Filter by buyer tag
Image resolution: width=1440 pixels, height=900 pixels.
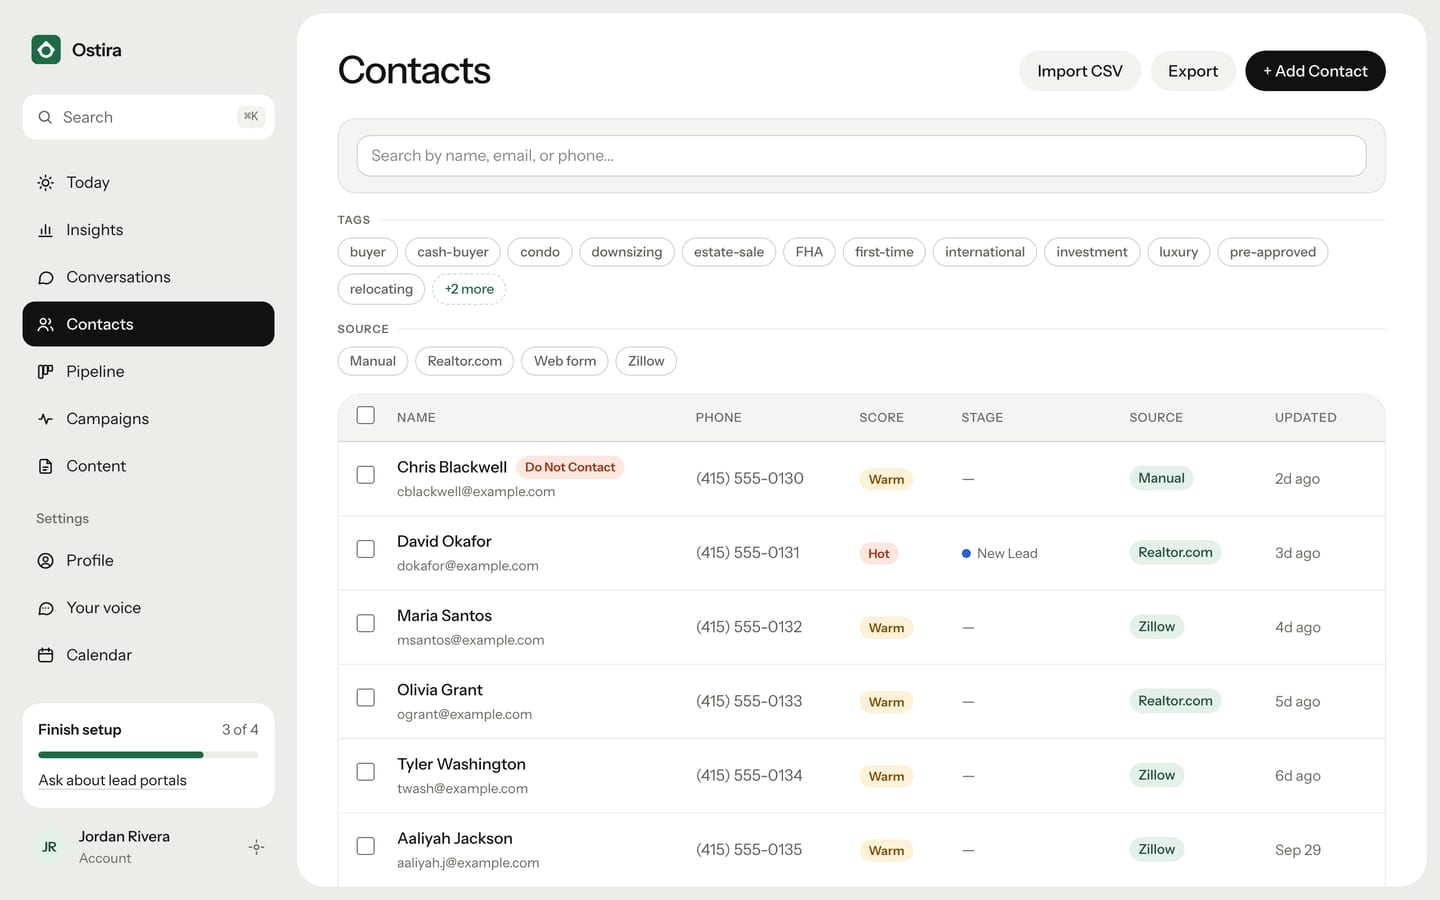click(x=368, y=252)
